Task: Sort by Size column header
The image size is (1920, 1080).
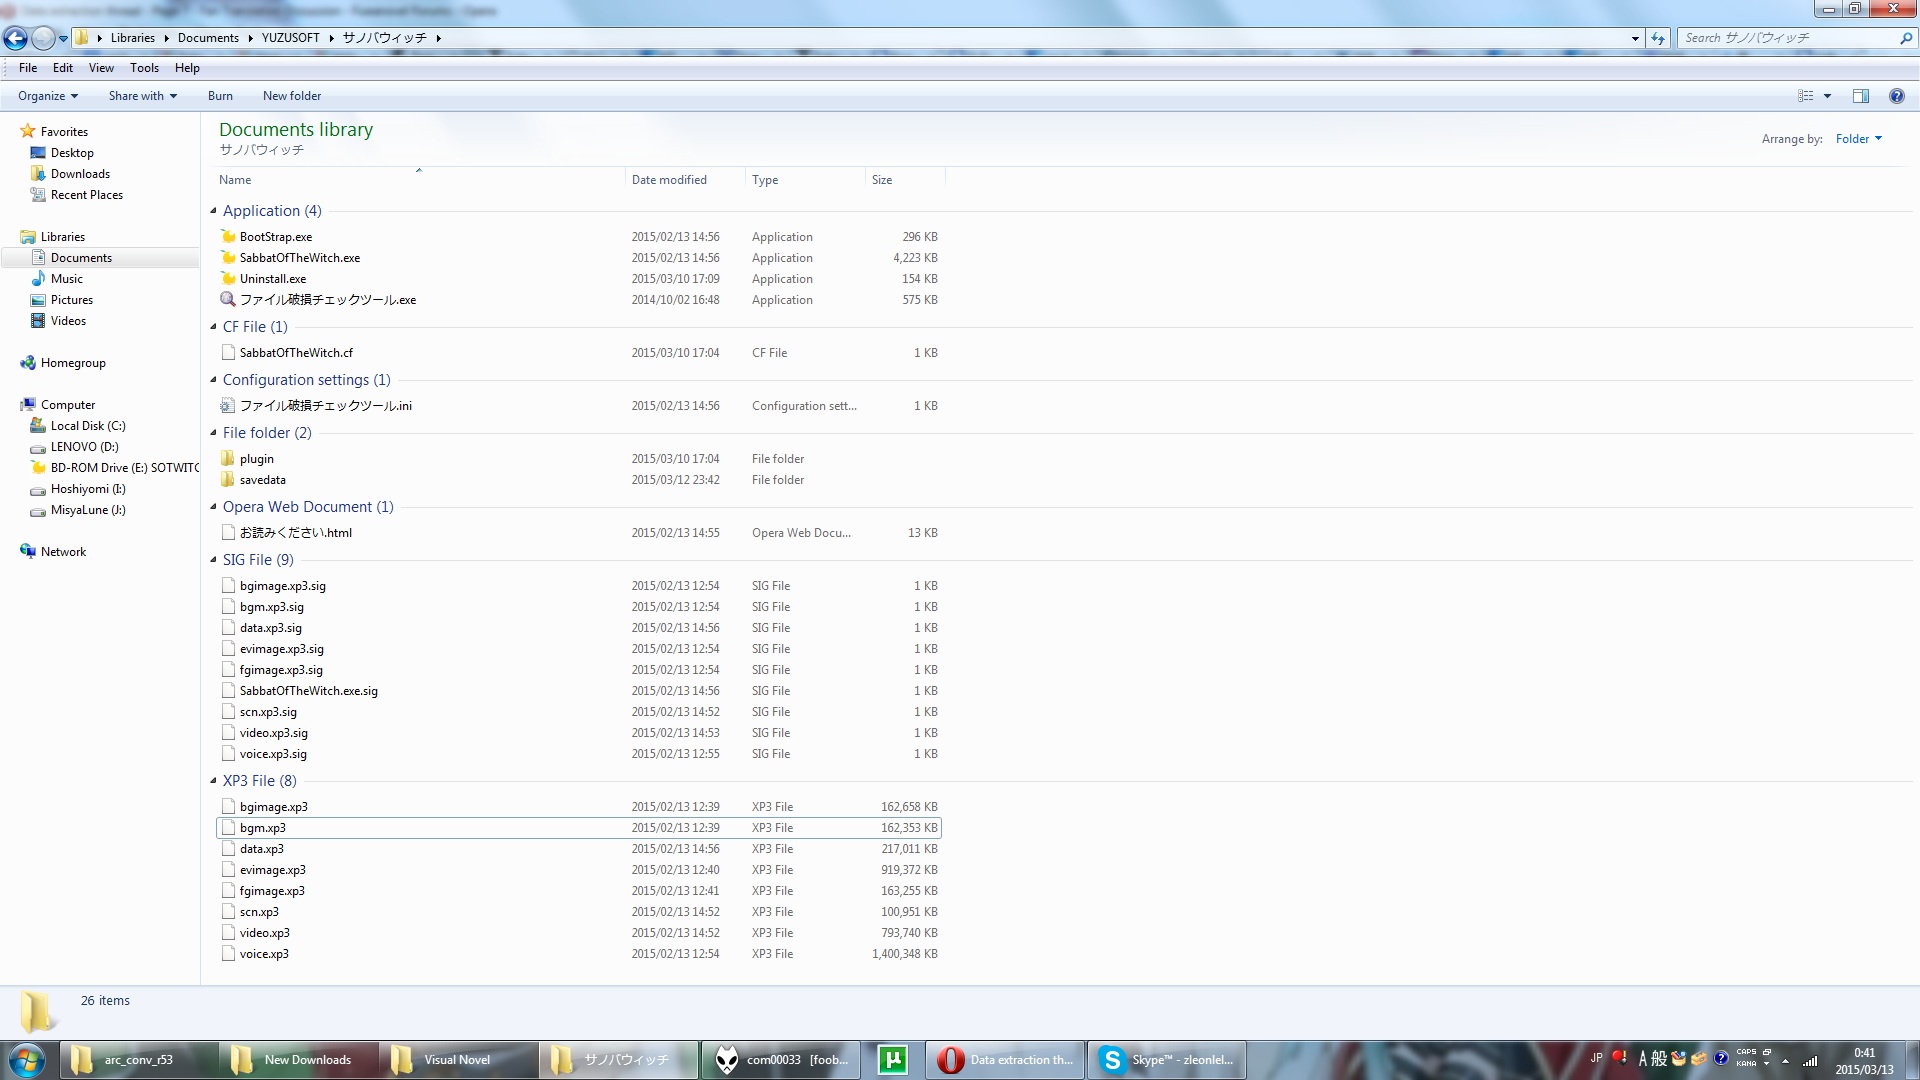Action: tap(905, 180)
